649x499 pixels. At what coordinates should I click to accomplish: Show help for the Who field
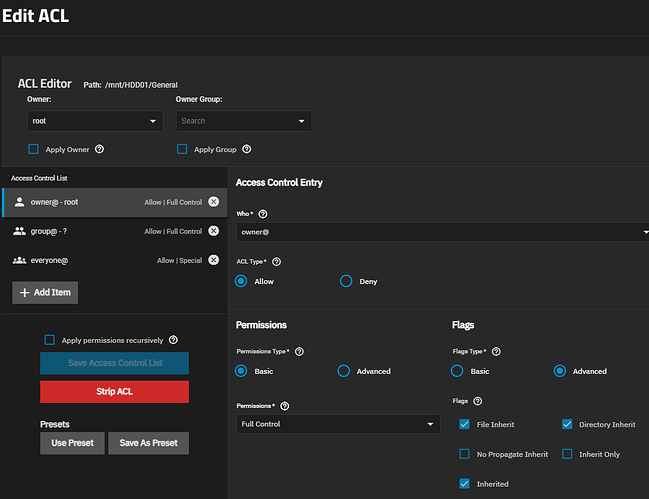(263, 214)
